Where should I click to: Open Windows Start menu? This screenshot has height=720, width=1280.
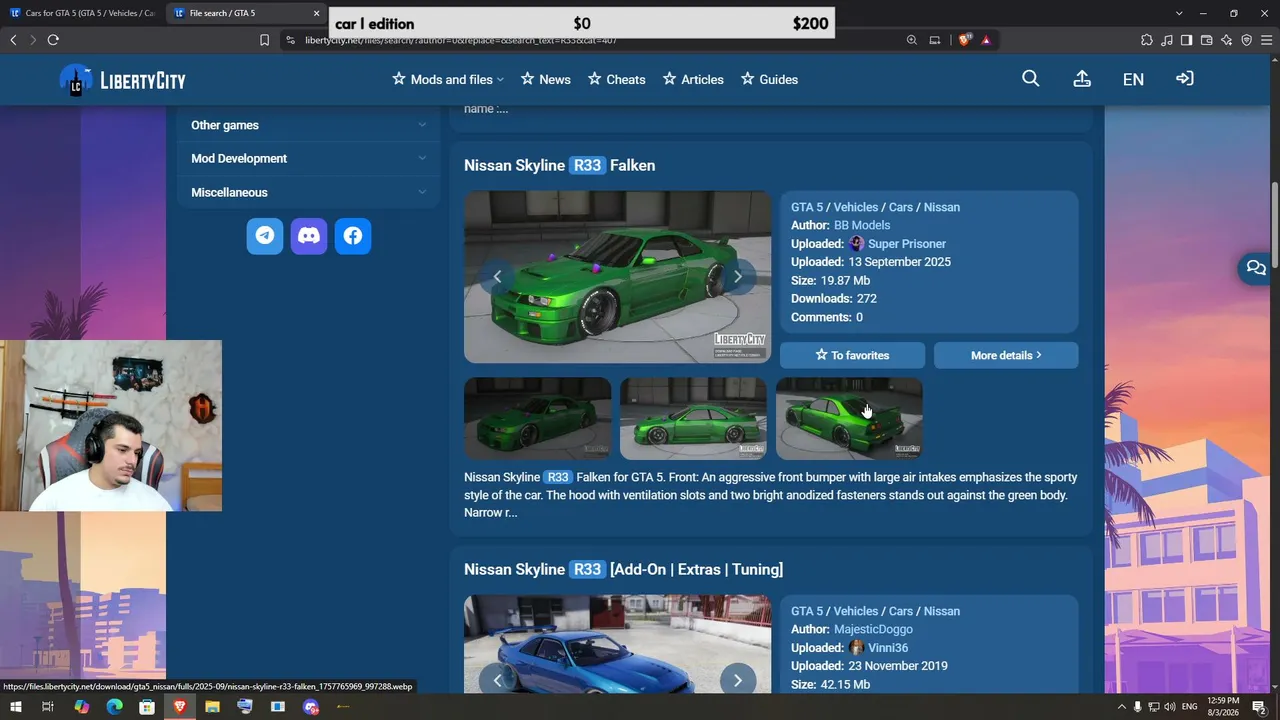(15, 707)
